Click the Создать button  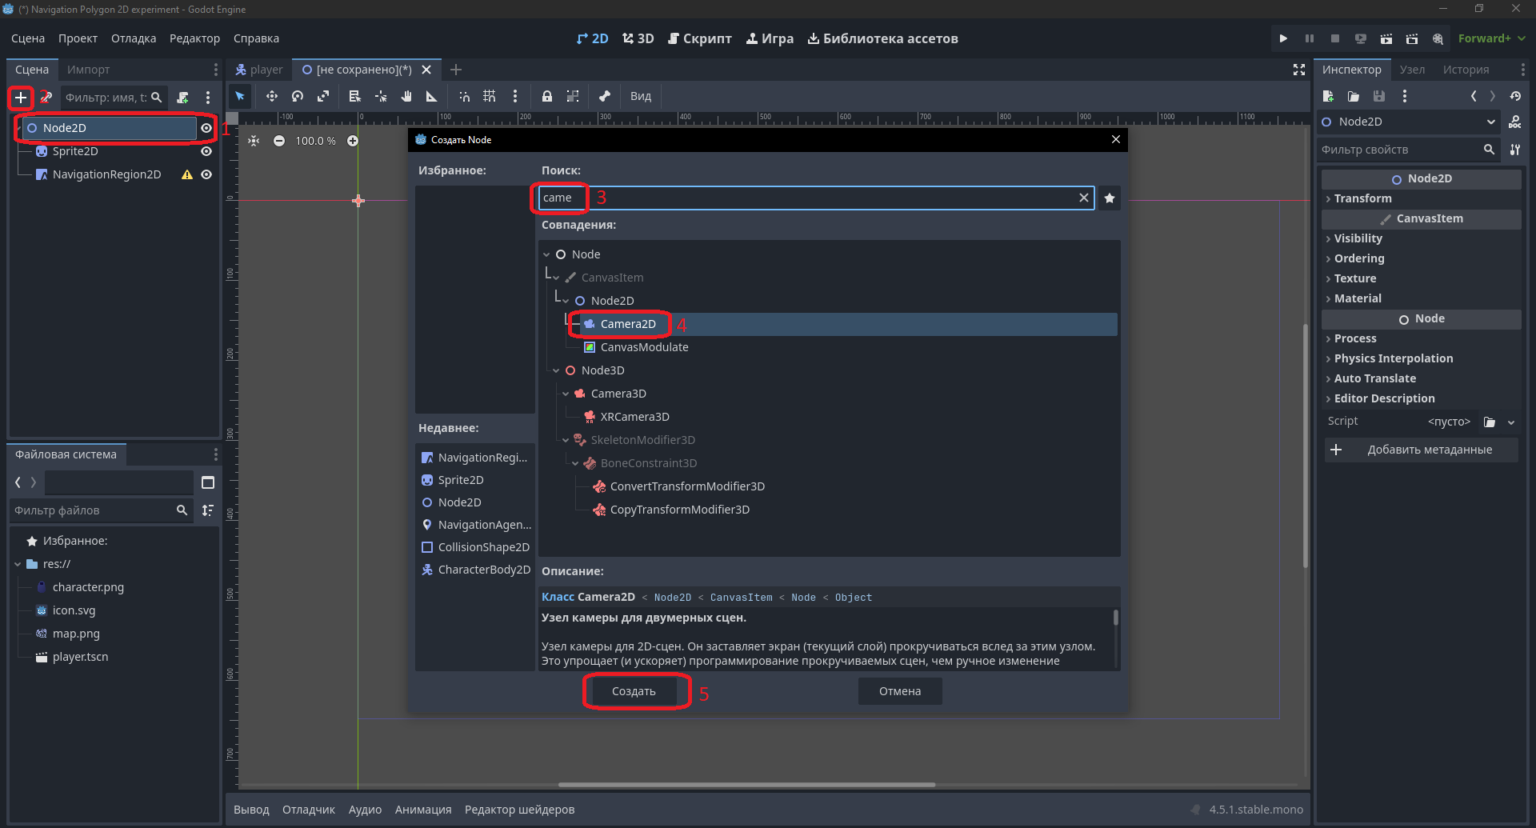(x=634, y=691)
